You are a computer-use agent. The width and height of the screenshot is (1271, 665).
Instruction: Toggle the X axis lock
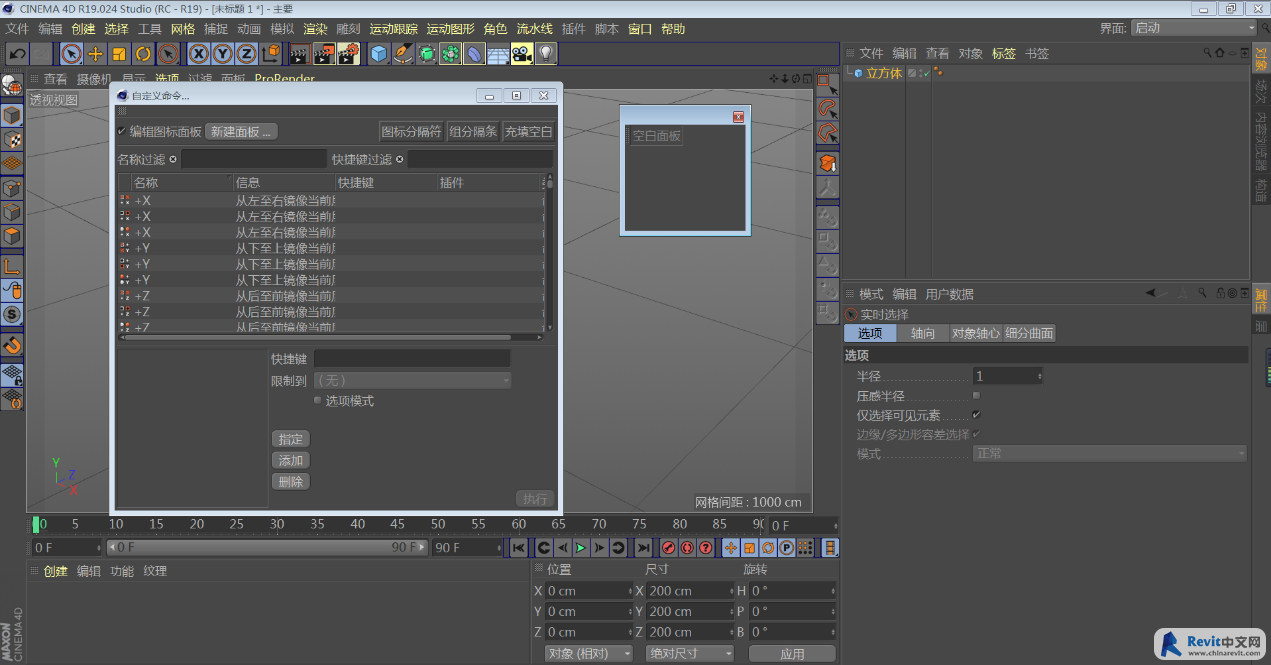(200, 53)
